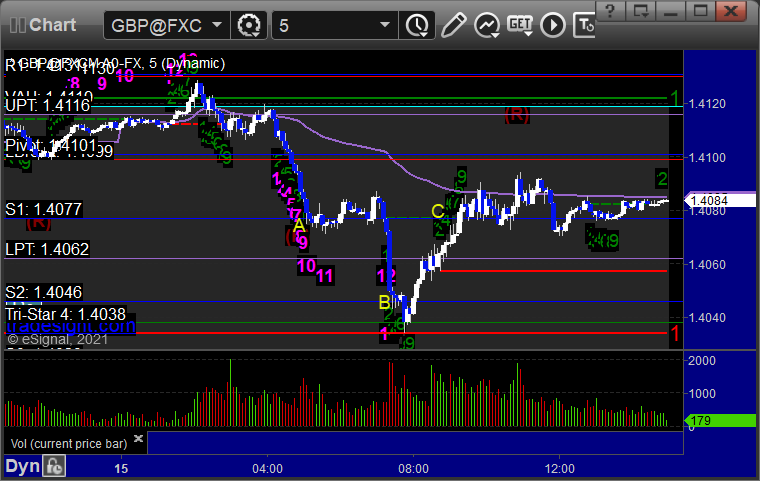The width and height of the screenshot is (760, 481).
Task: Click the UPT: 1.4116 label
Action: point(48,105)
